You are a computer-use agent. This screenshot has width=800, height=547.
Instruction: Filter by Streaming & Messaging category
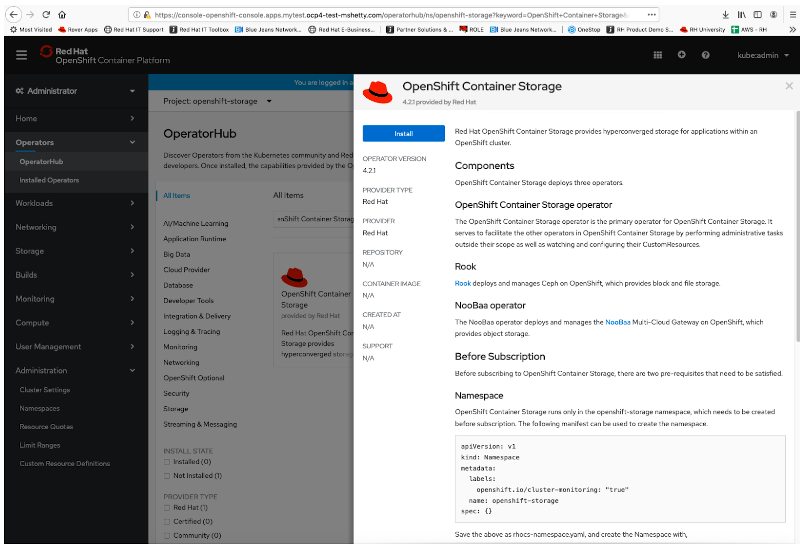200,424
